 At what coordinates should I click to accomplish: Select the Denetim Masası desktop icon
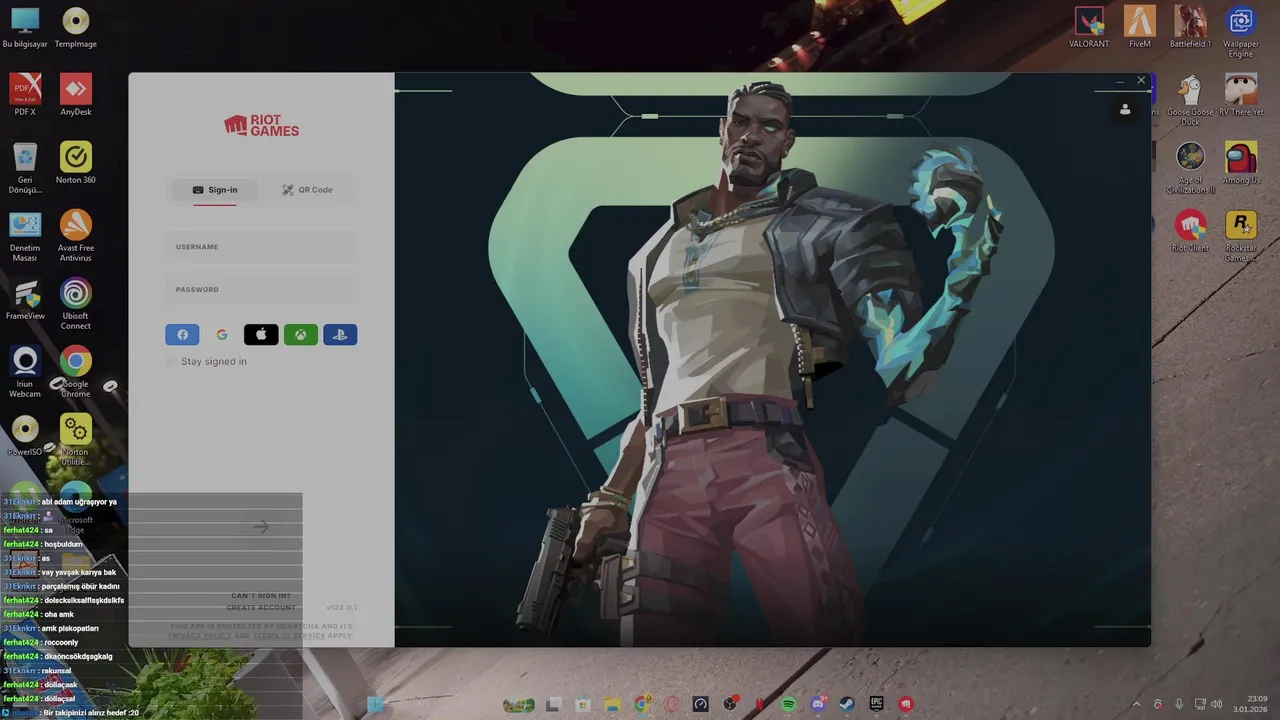[x=25, y=235]
